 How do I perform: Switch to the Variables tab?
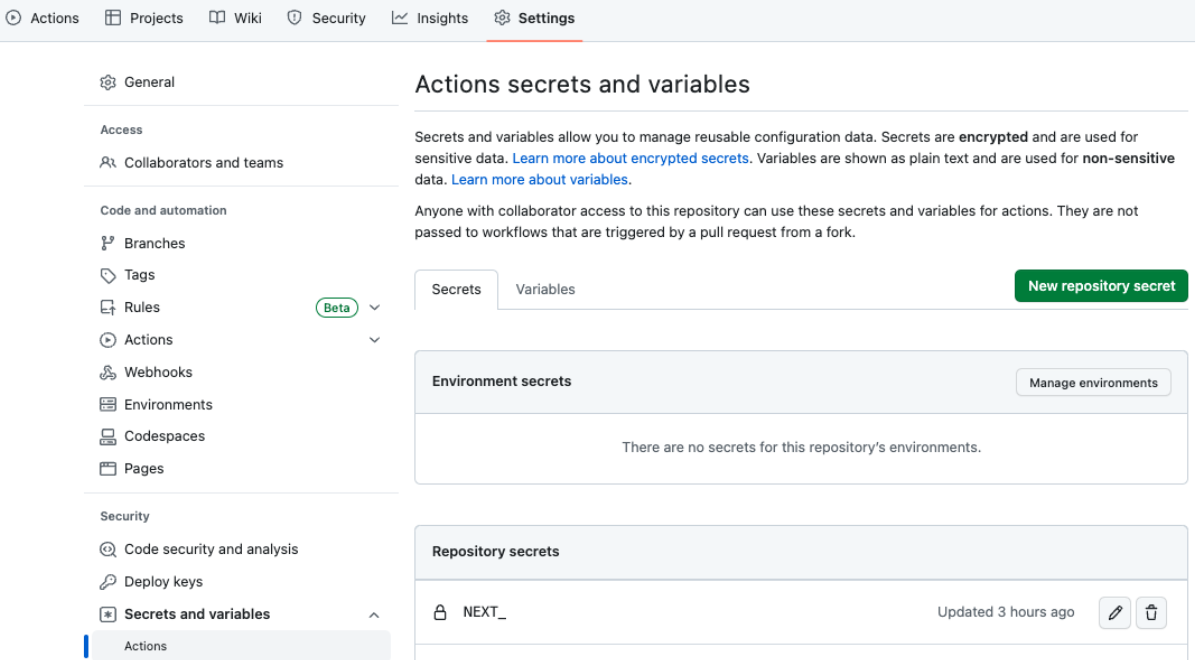click(545, 289)
